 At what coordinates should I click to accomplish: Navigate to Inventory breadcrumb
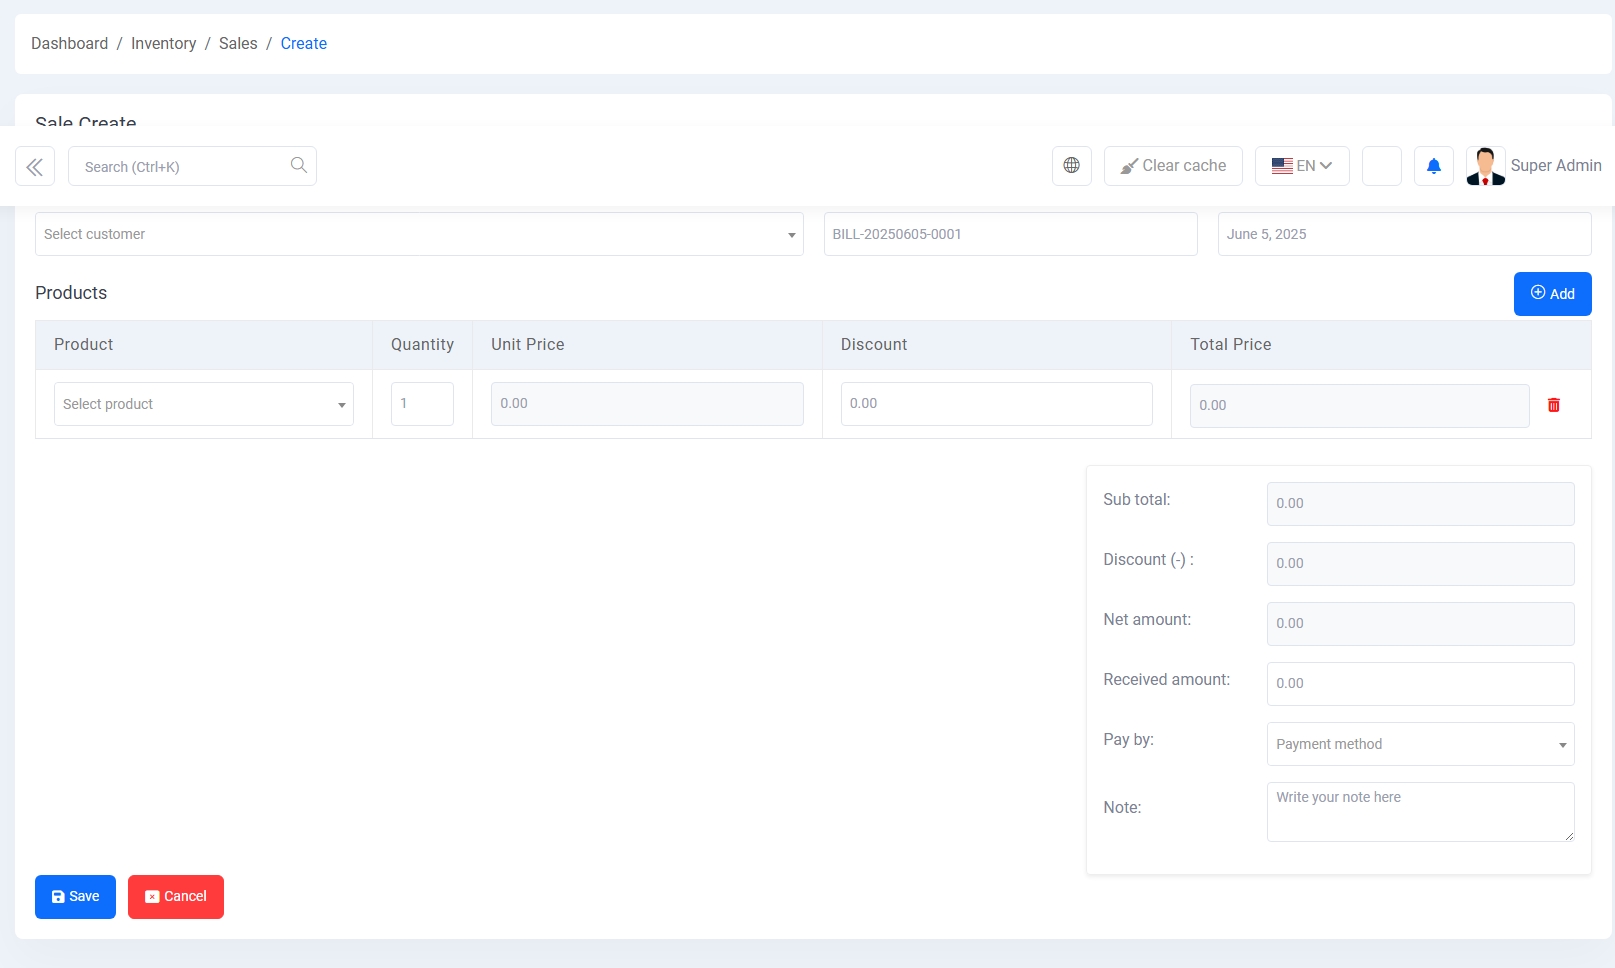tap(163, 44)
